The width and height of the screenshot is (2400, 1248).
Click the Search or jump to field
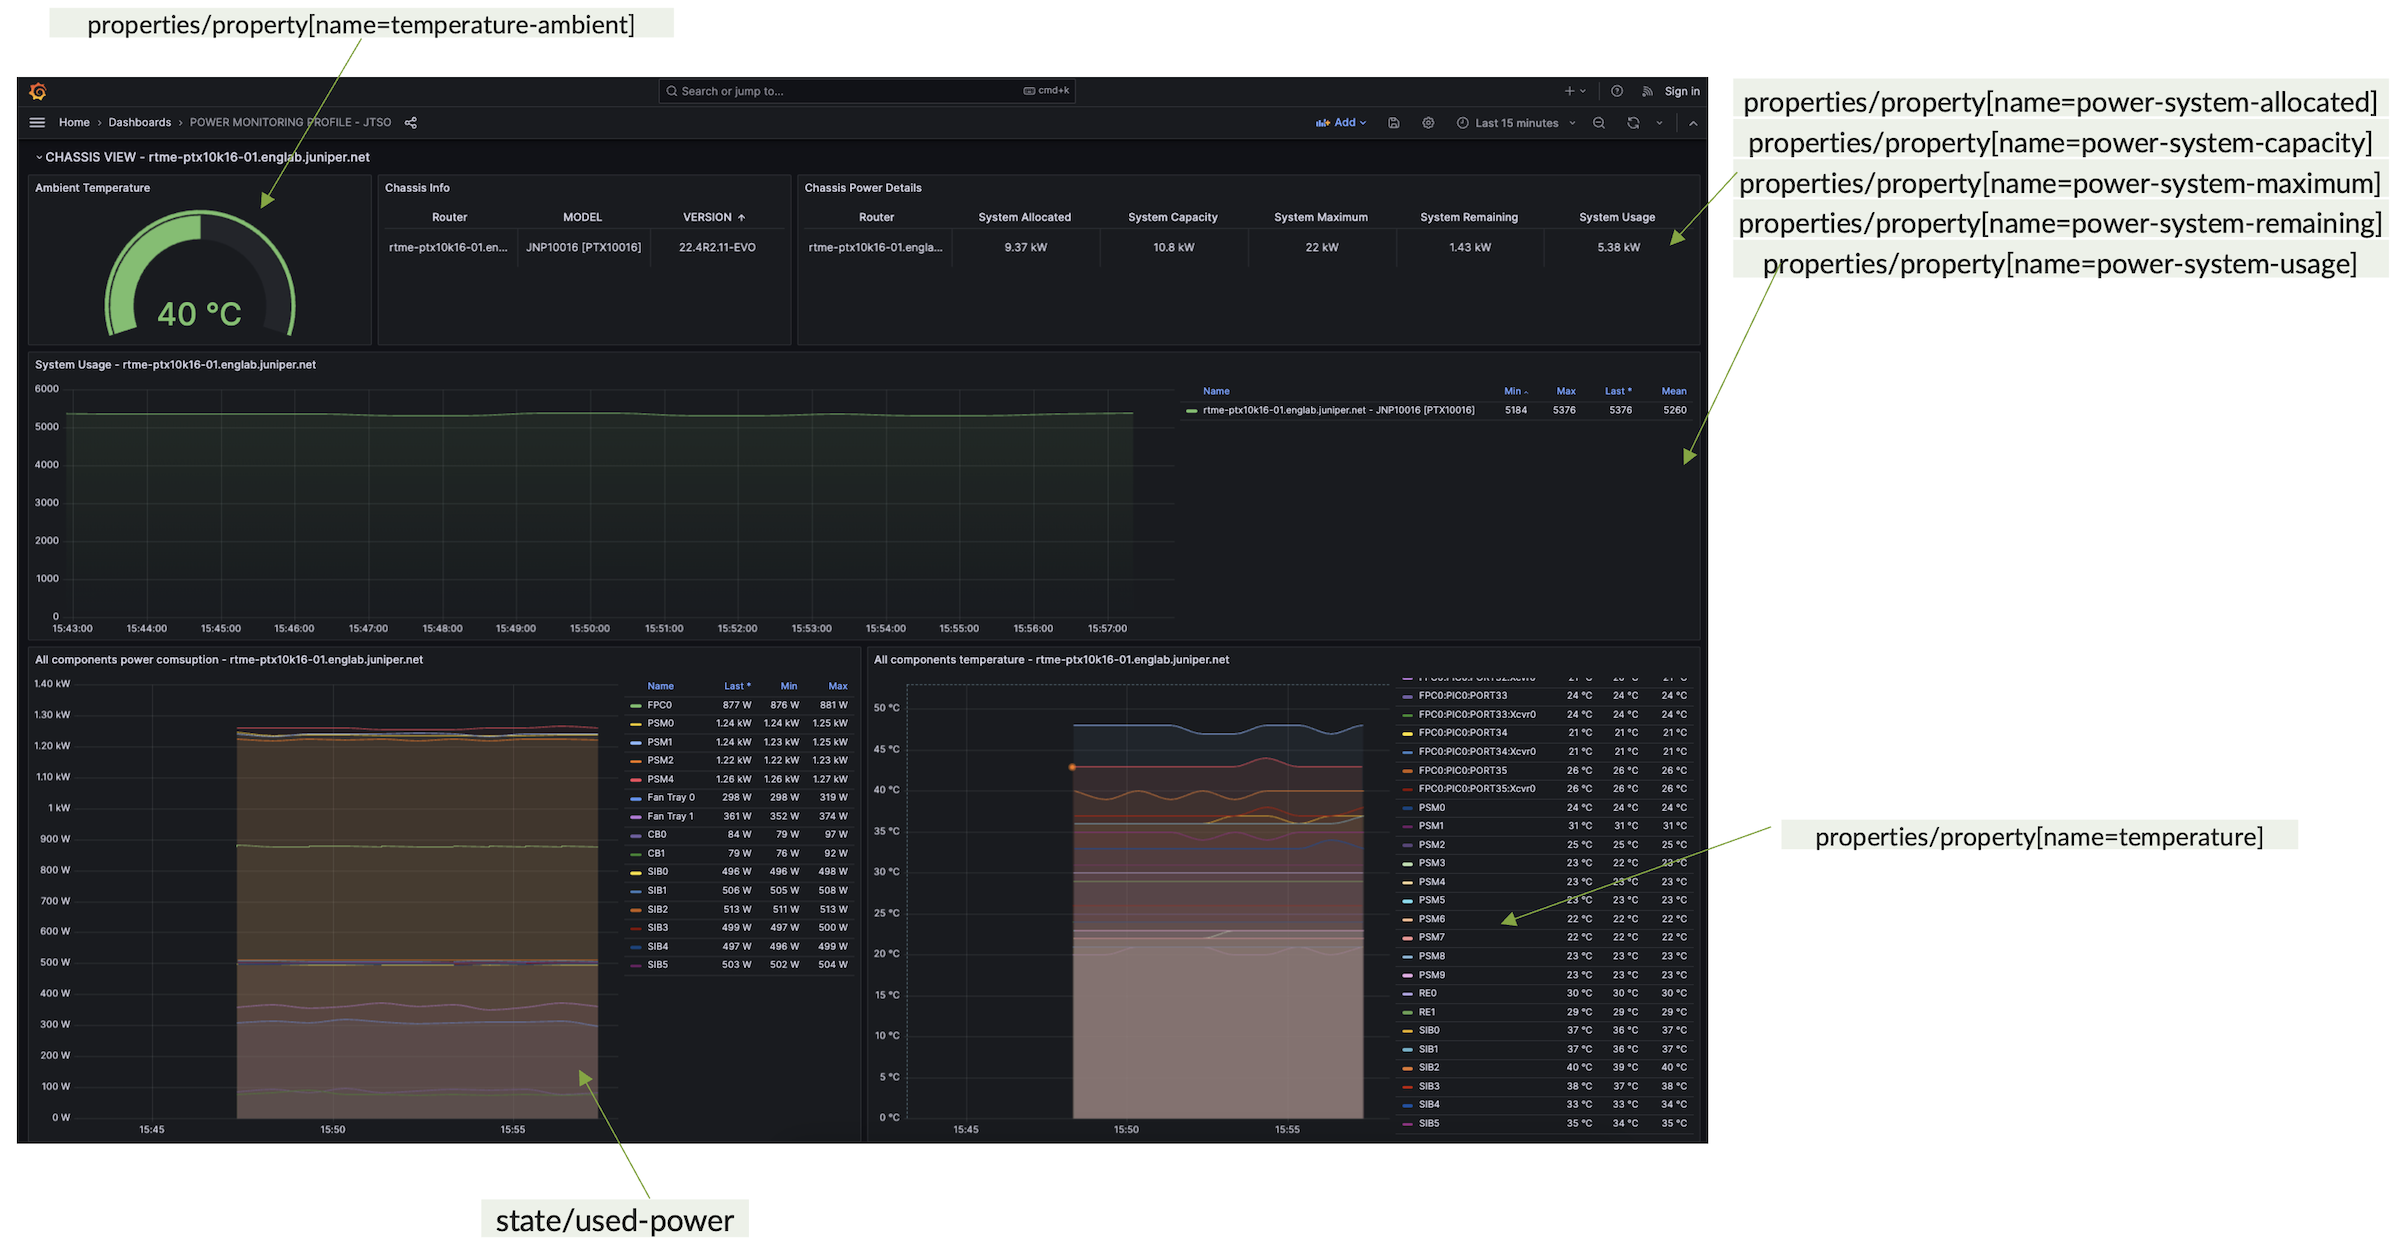(x=867, y=91)
